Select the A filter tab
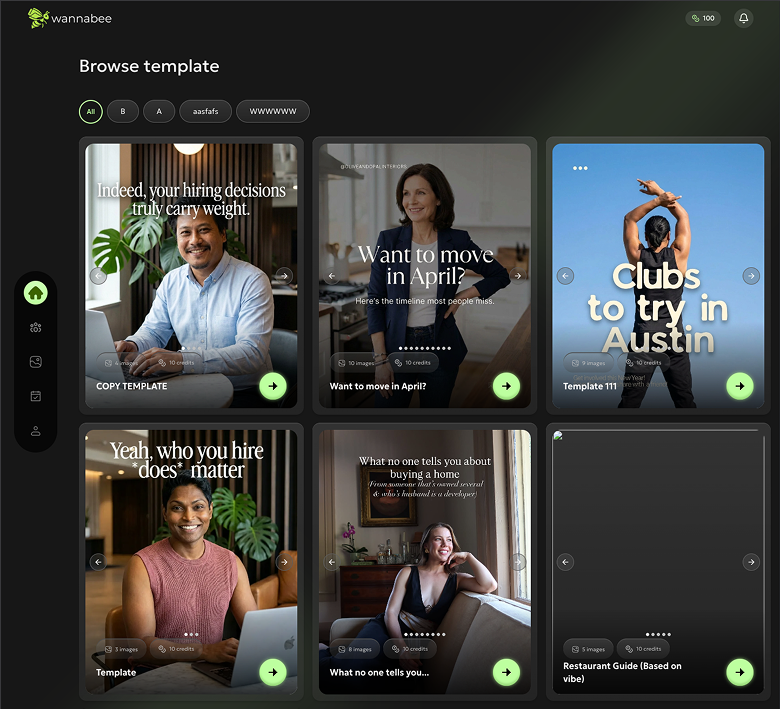Image resolution: width=780 pixels, height=709 pixels. point(159,111)
